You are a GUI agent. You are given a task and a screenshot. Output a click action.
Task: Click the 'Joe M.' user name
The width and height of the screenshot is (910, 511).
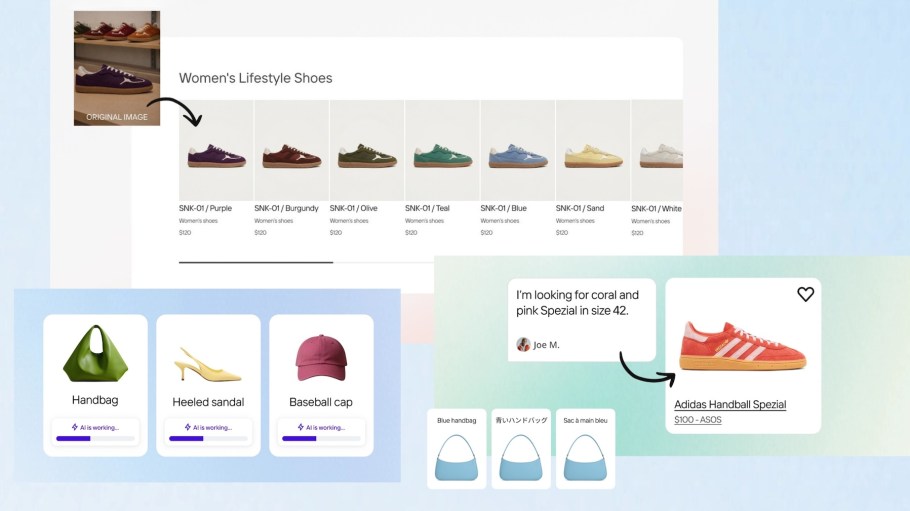(x=546, y=345)
